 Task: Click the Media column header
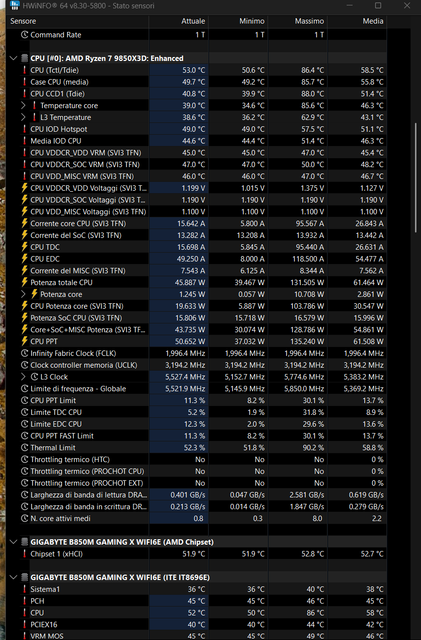[357, 21]
